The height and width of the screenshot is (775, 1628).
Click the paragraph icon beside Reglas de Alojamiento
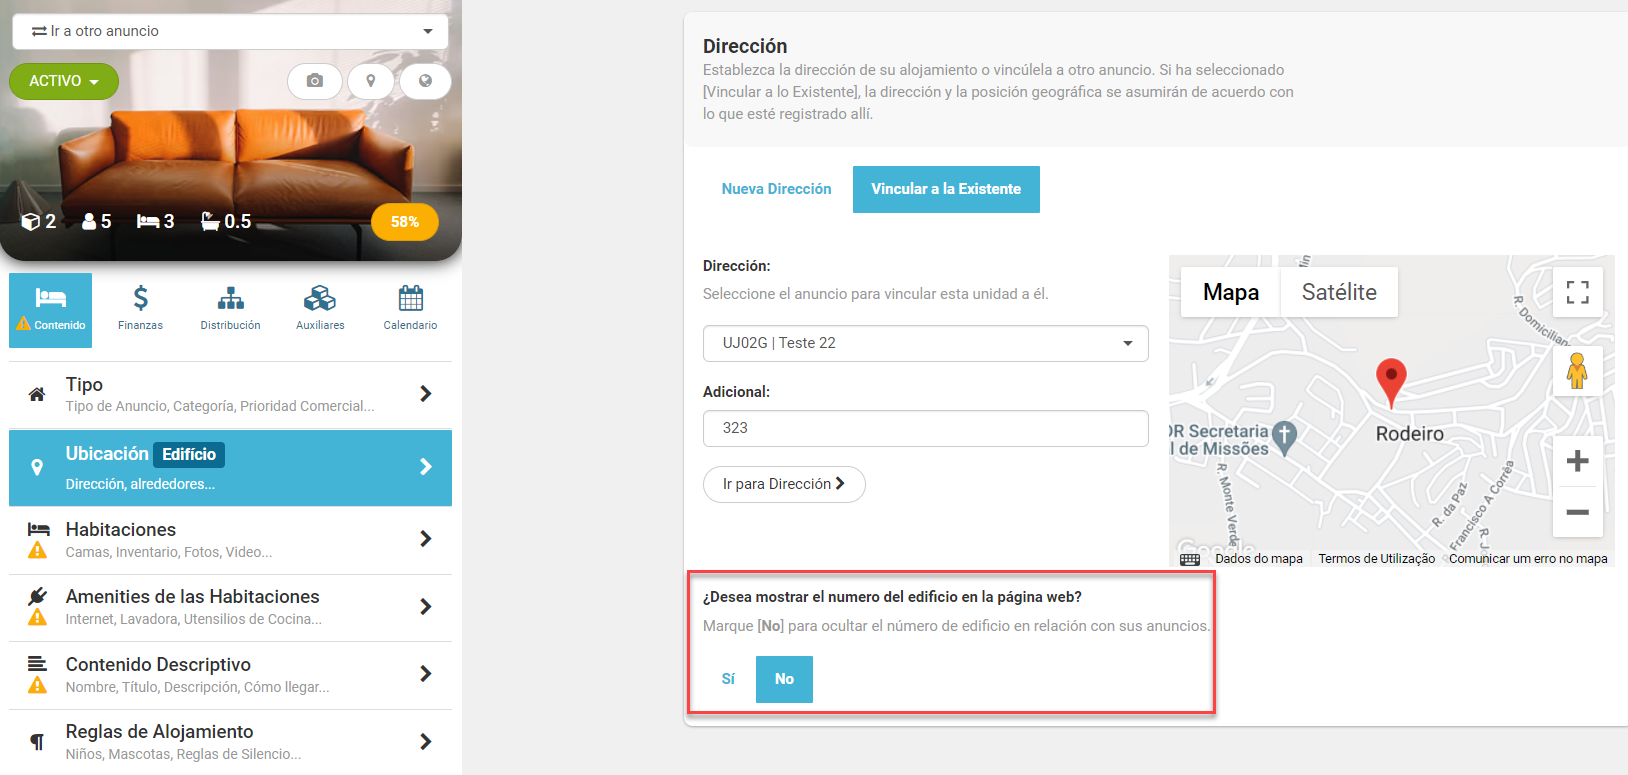pyautogui.click(x=37, y=742)
